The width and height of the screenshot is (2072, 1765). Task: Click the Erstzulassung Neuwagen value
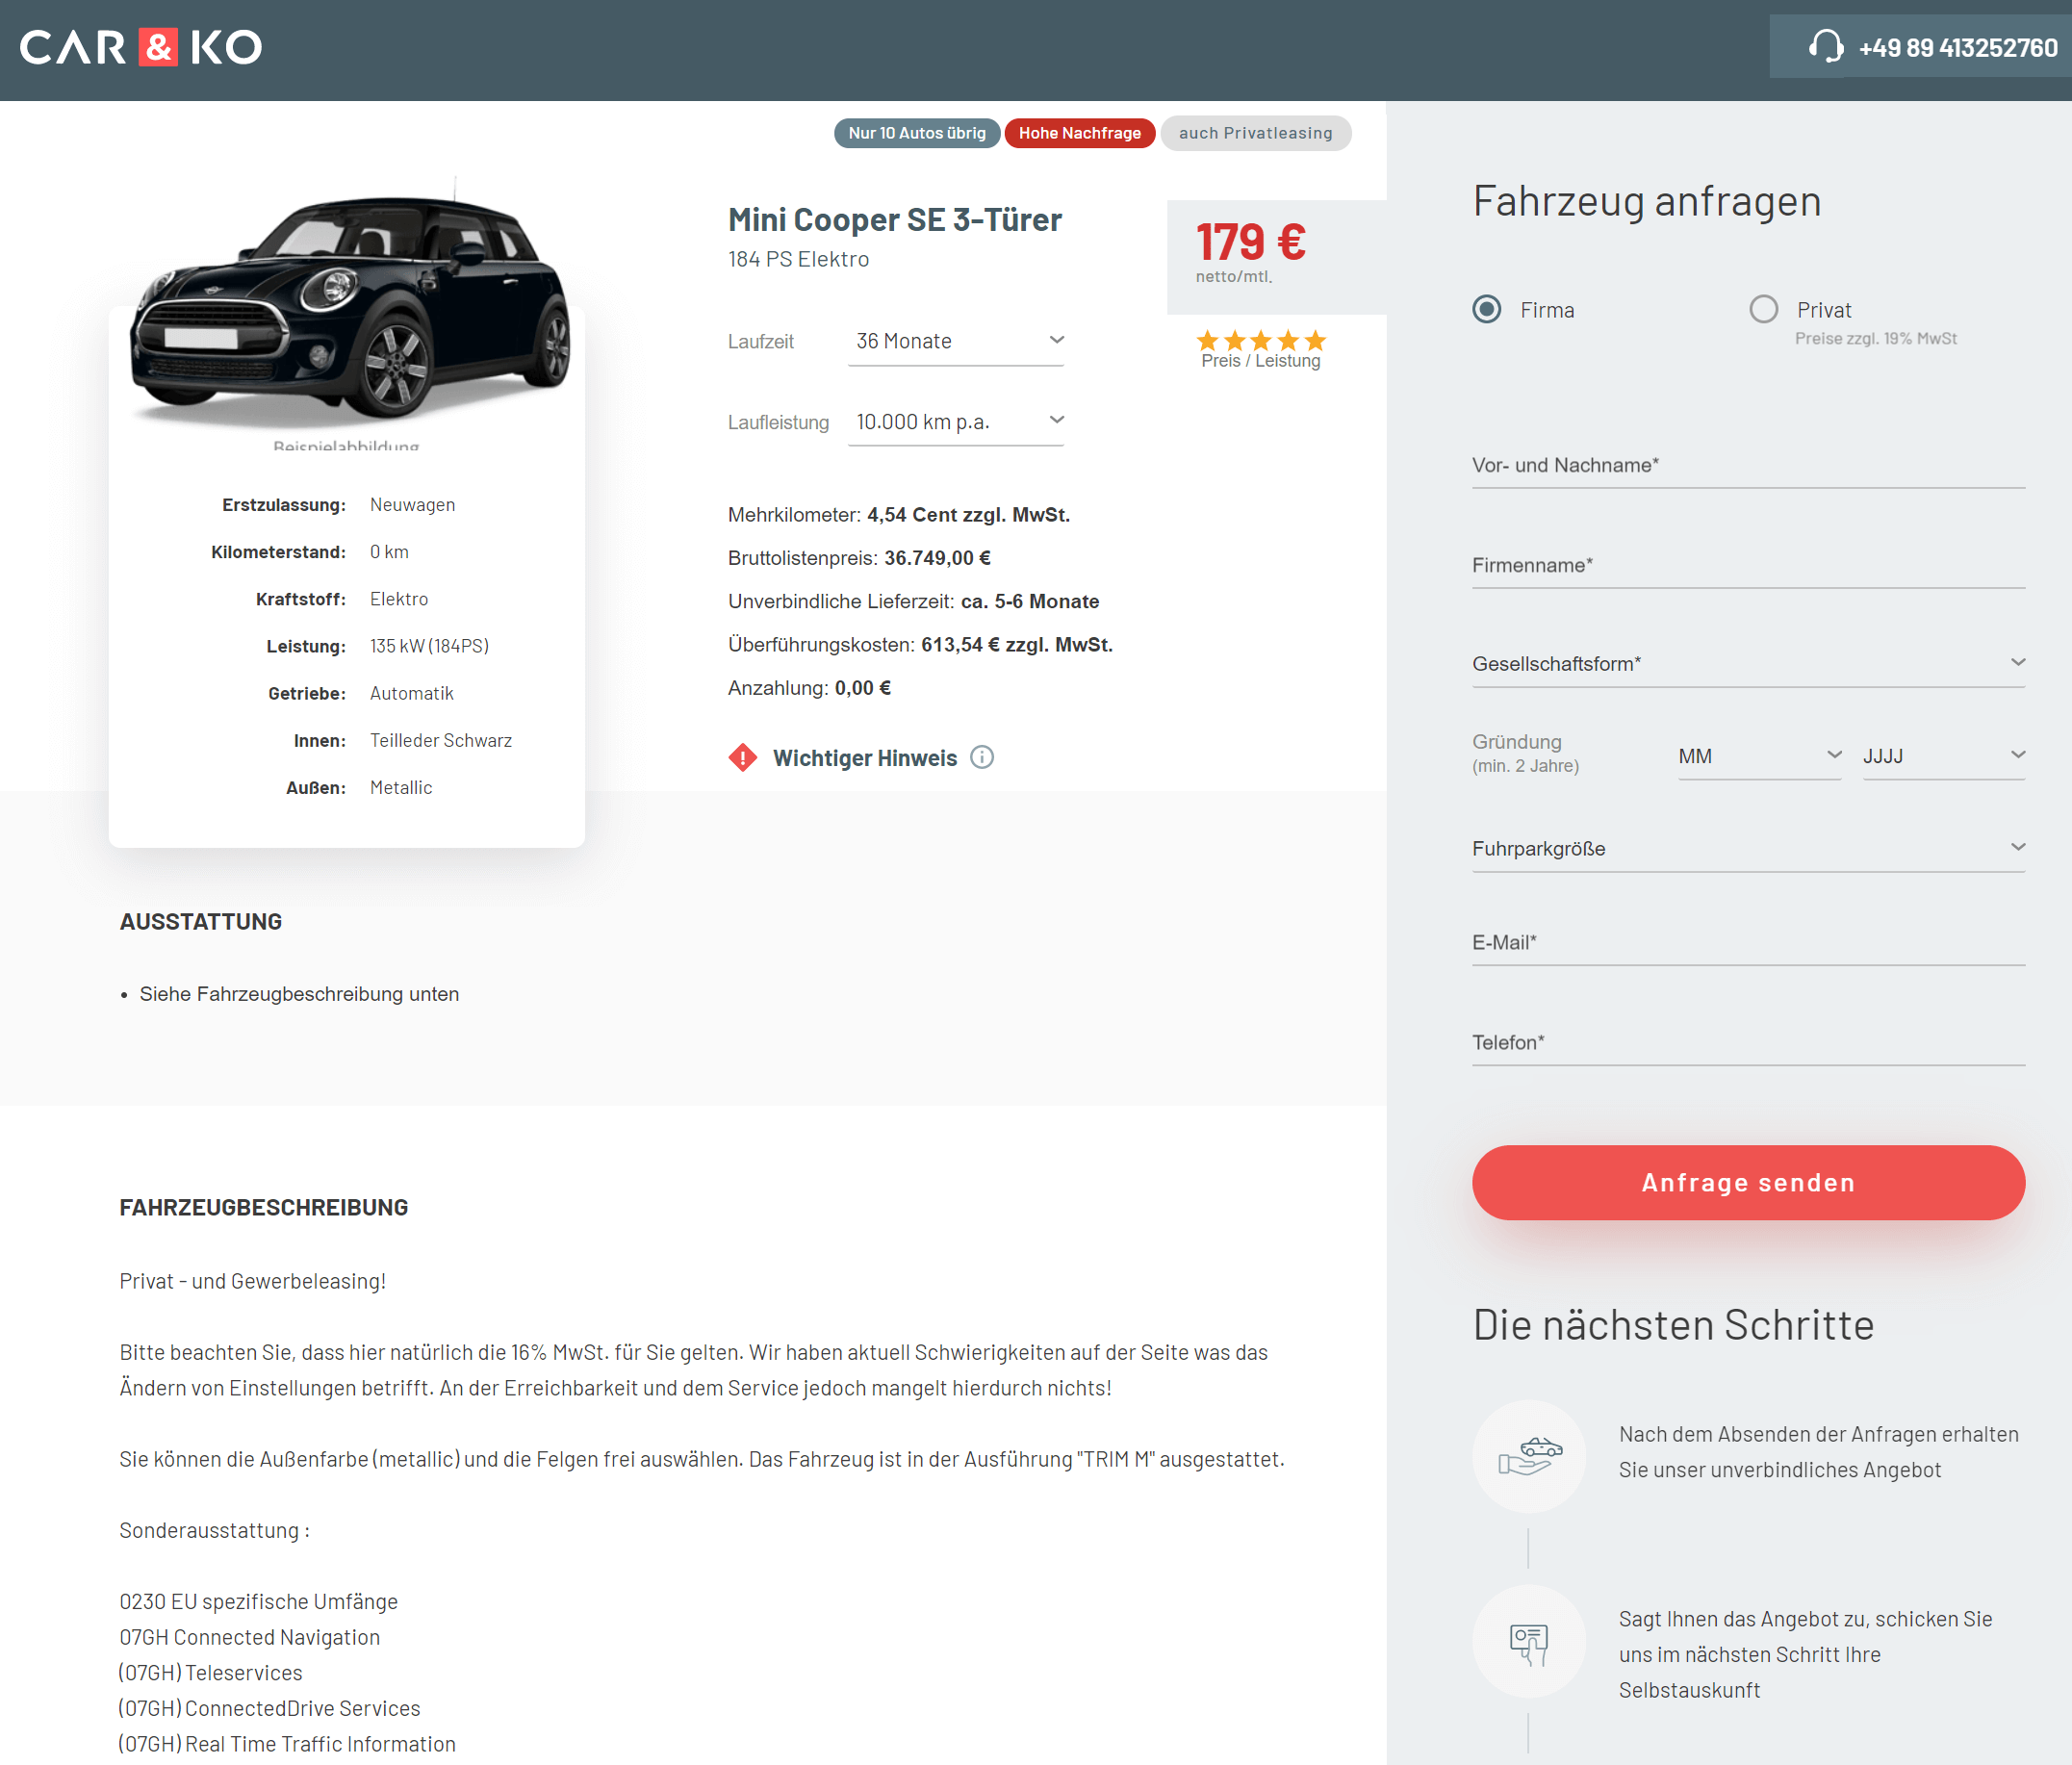[x=412, y=505]
